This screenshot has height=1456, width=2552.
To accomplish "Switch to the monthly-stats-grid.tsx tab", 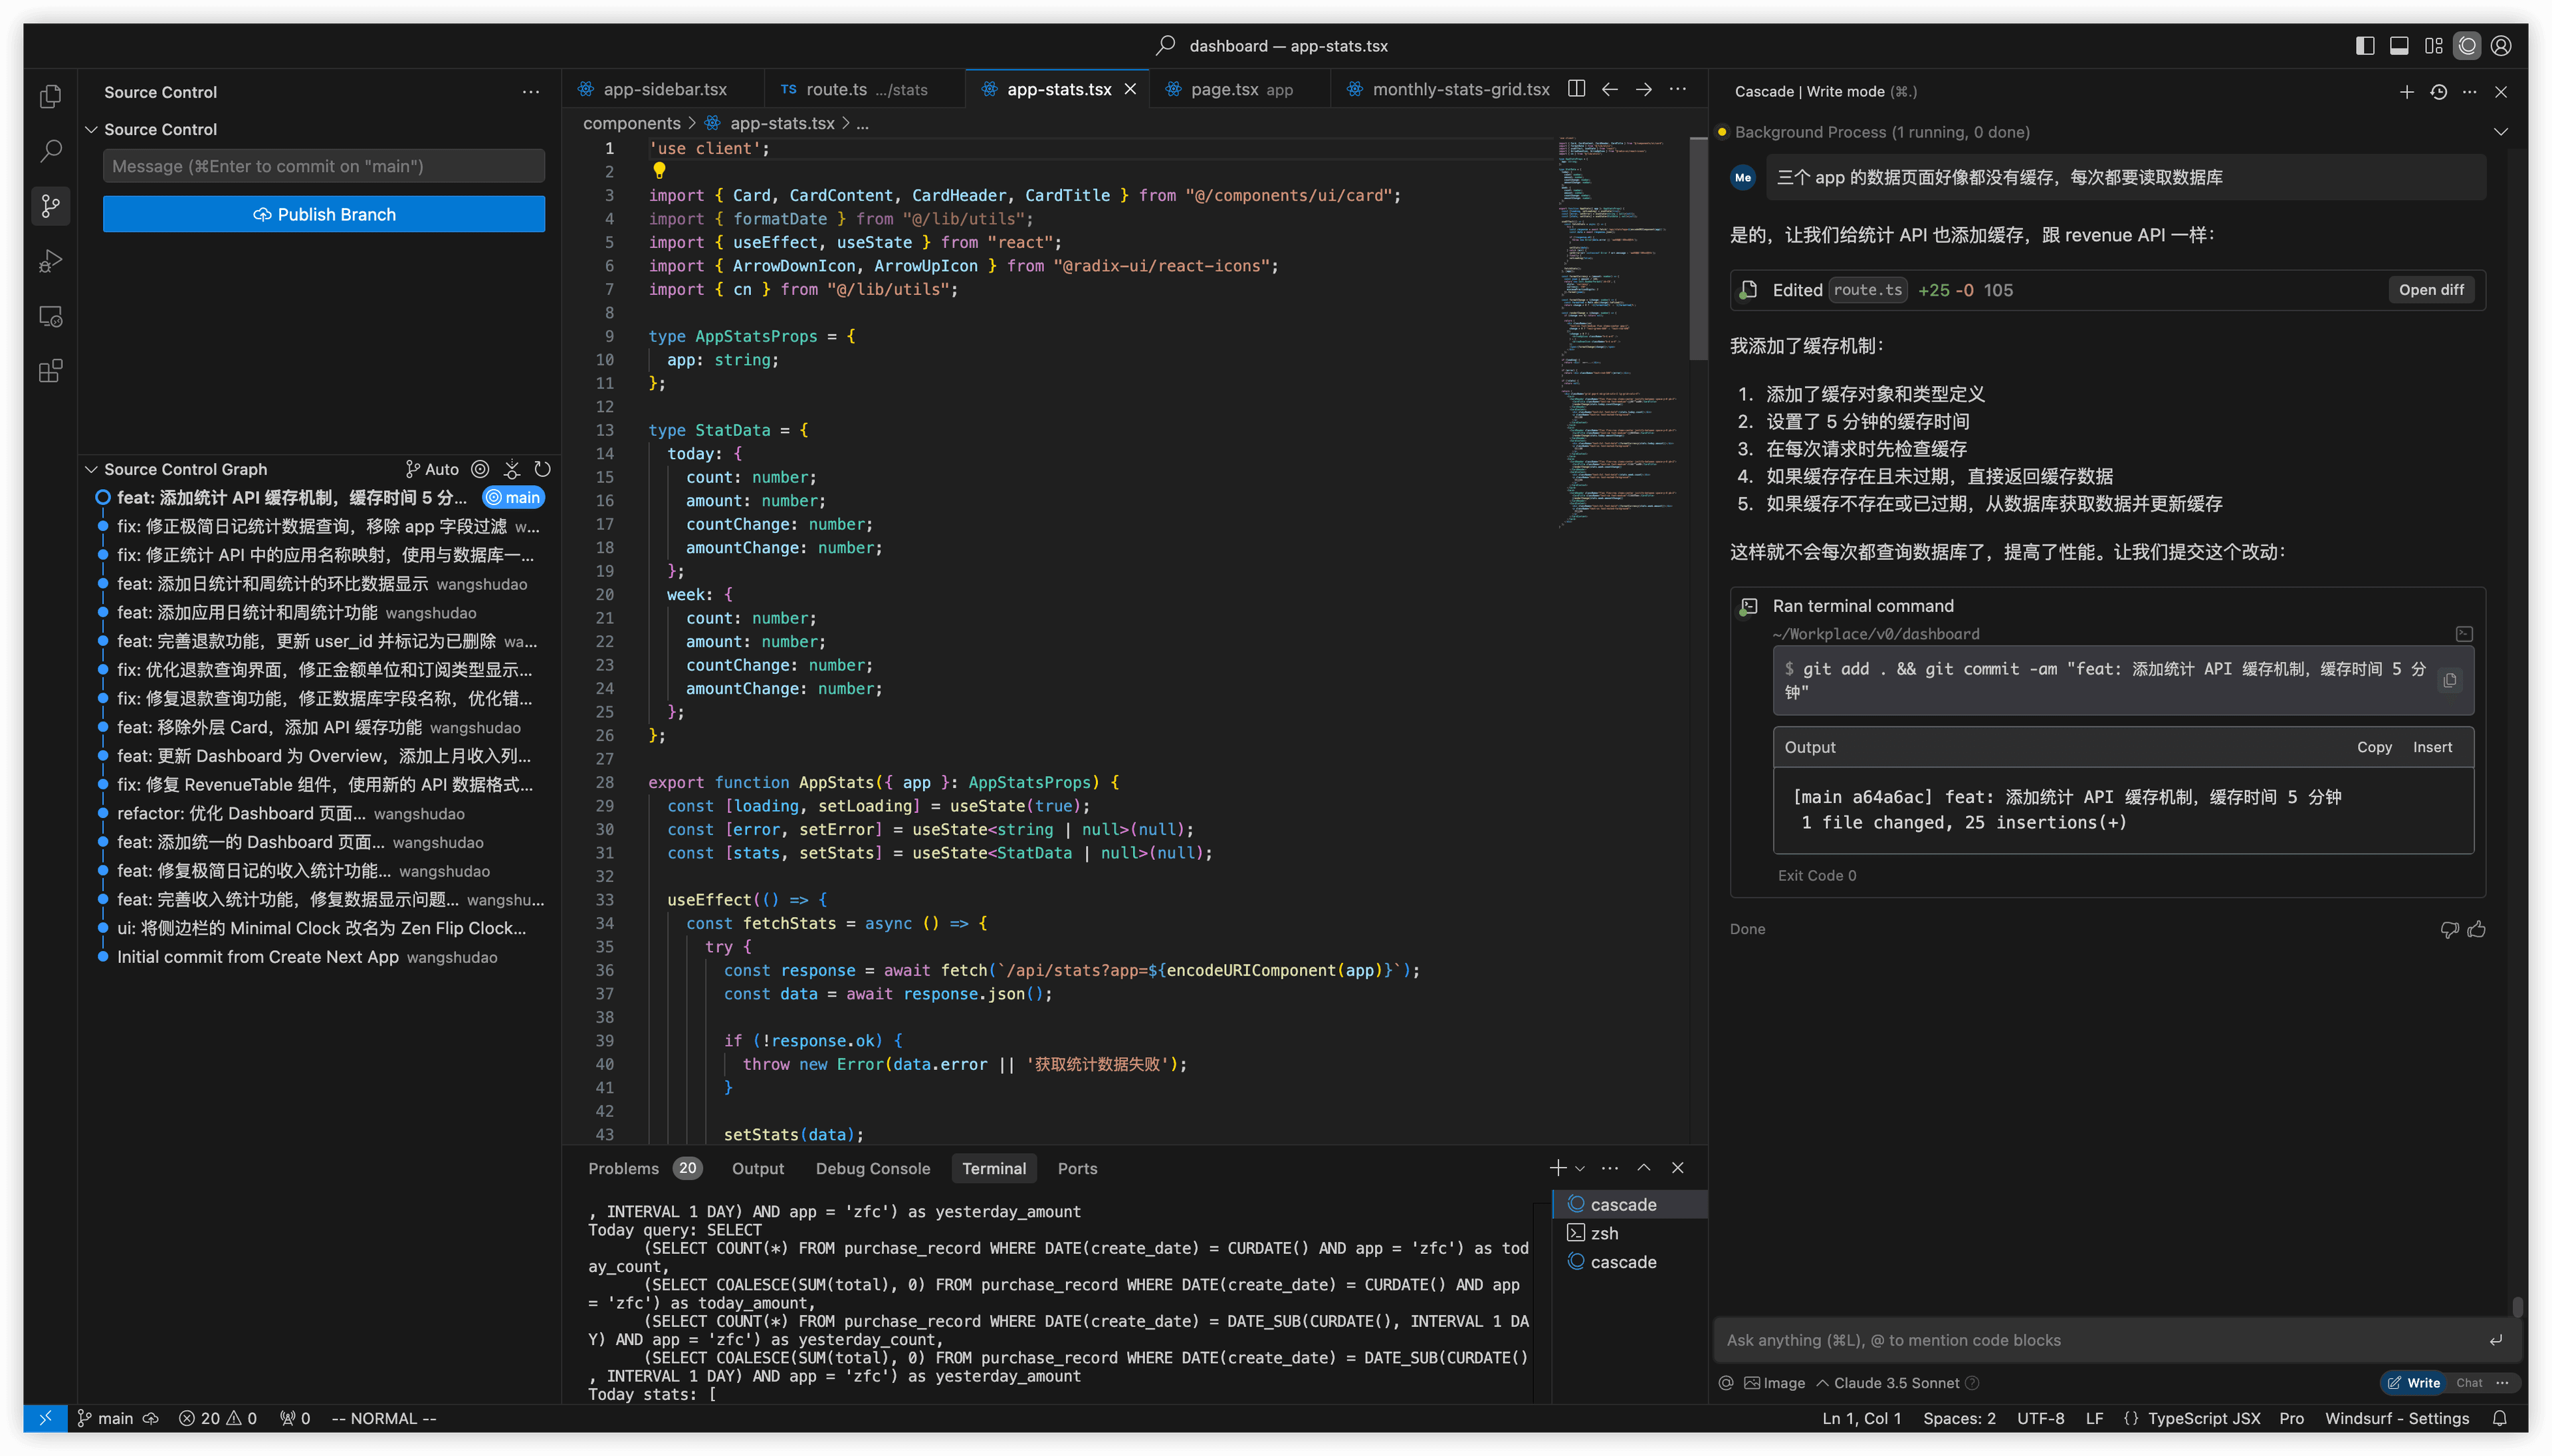I will [x=1459, y=89].
